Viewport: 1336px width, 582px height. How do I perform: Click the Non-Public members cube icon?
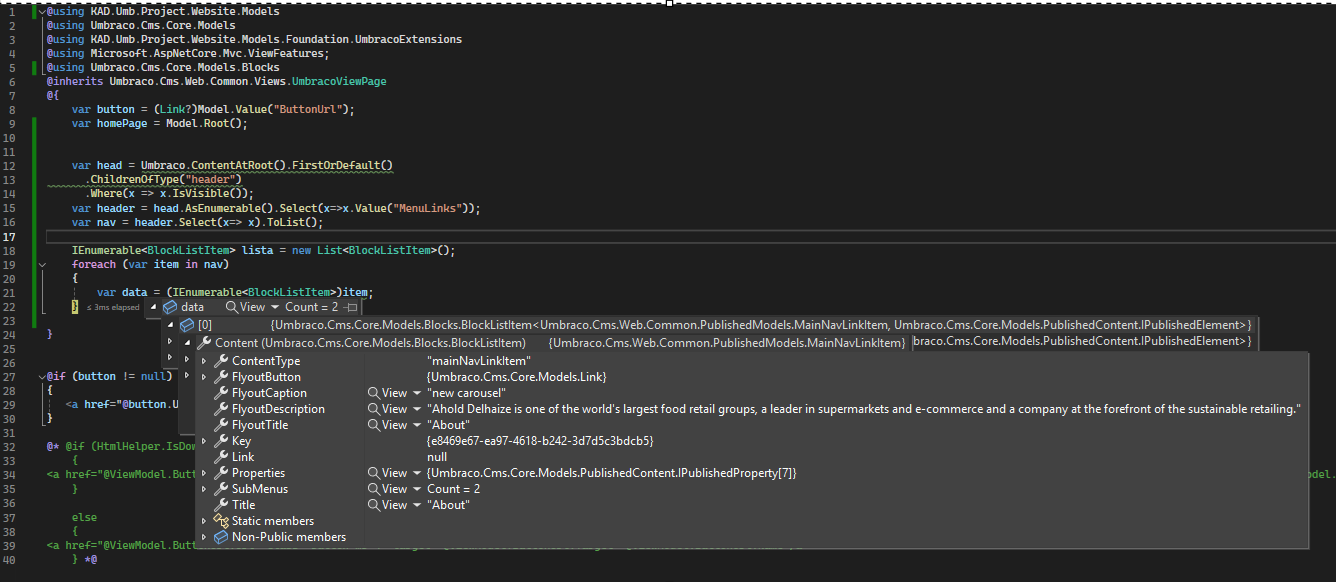click(x=221, y=537)
